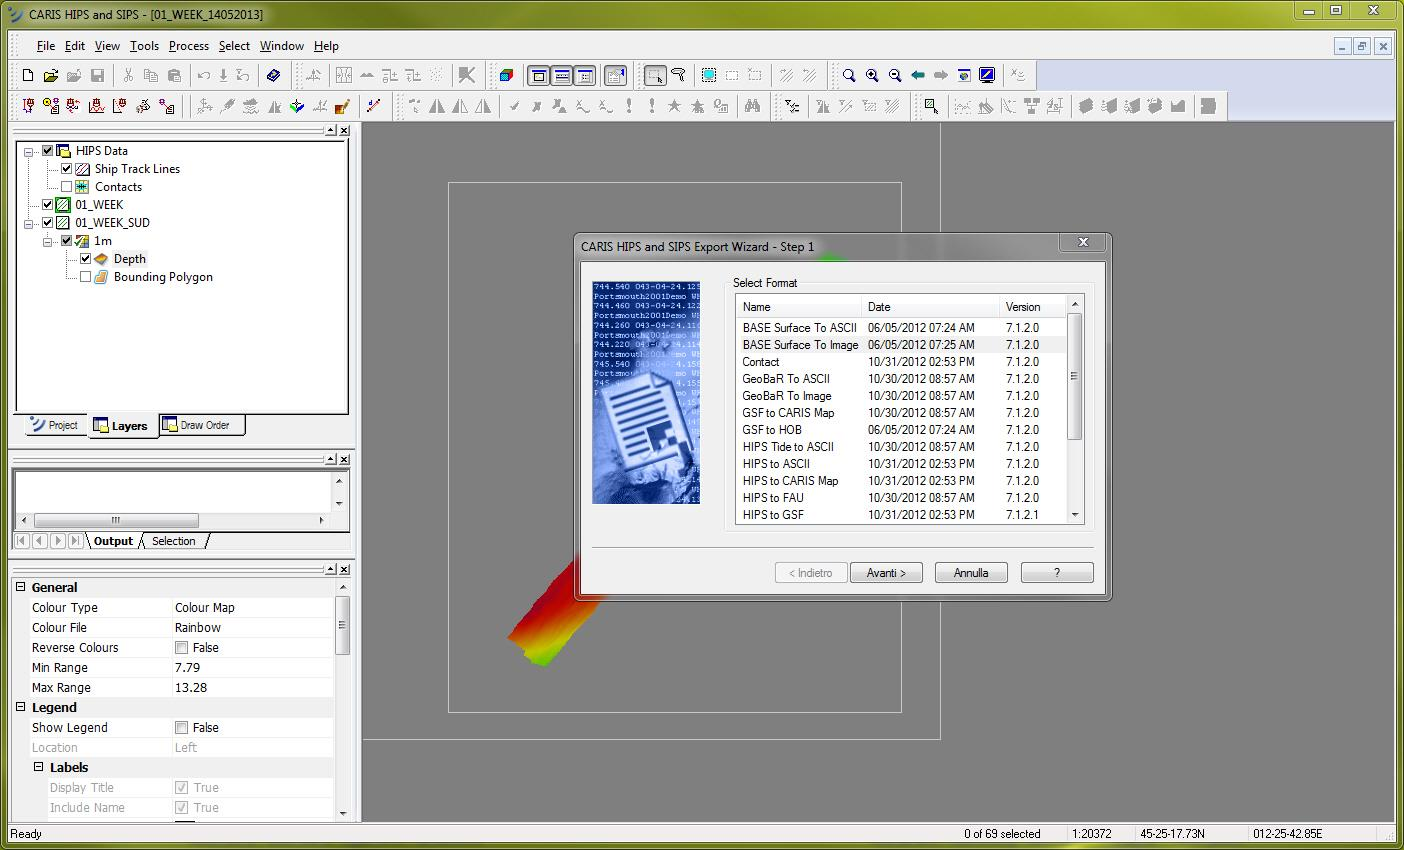This screenshot has height=850, width=1404.
Task: Click the globe overview window icon
Action: (x=964, y=75)
